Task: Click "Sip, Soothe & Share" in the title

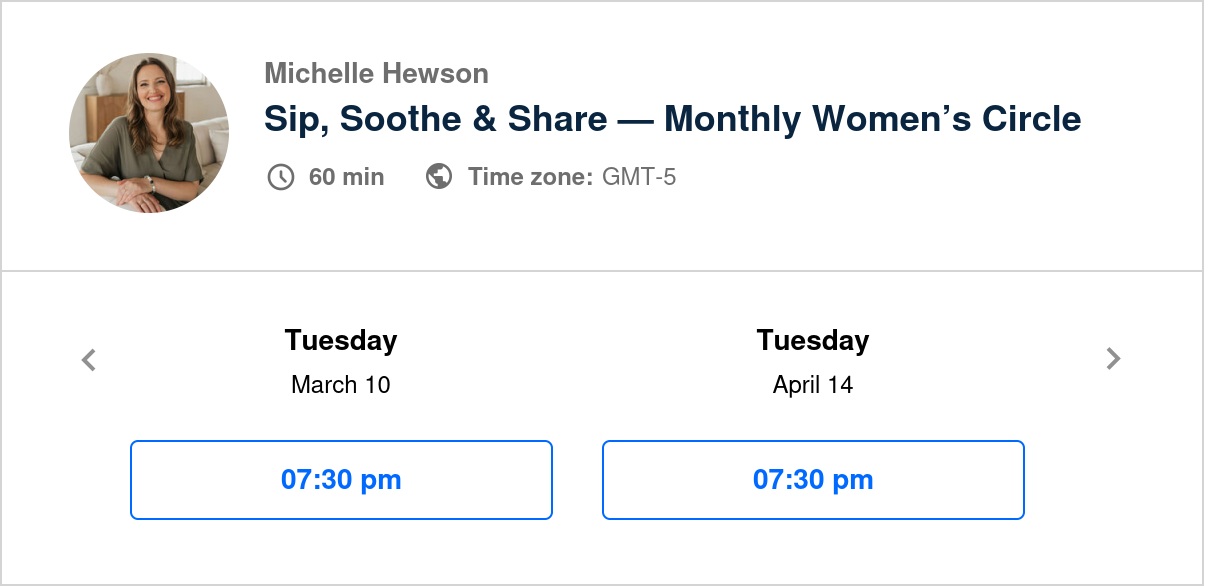Action: tap(435, 119)
